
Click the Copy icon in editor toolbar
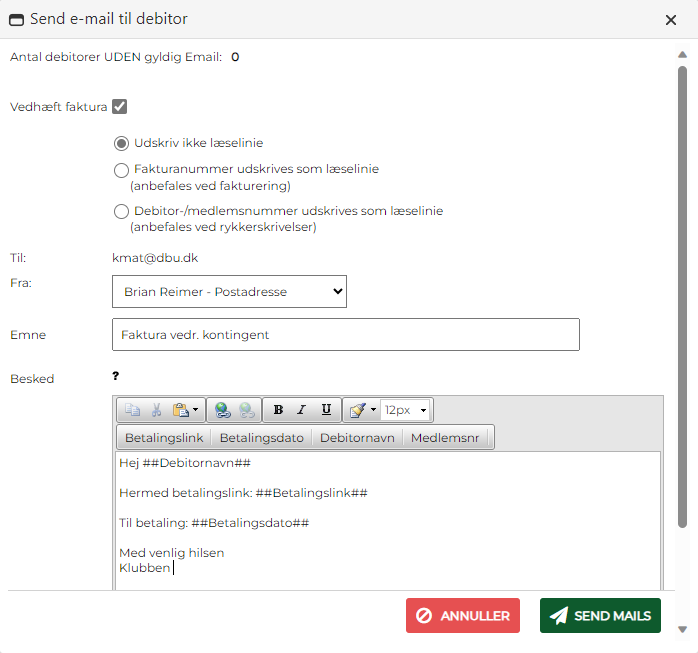pos(133,410)
